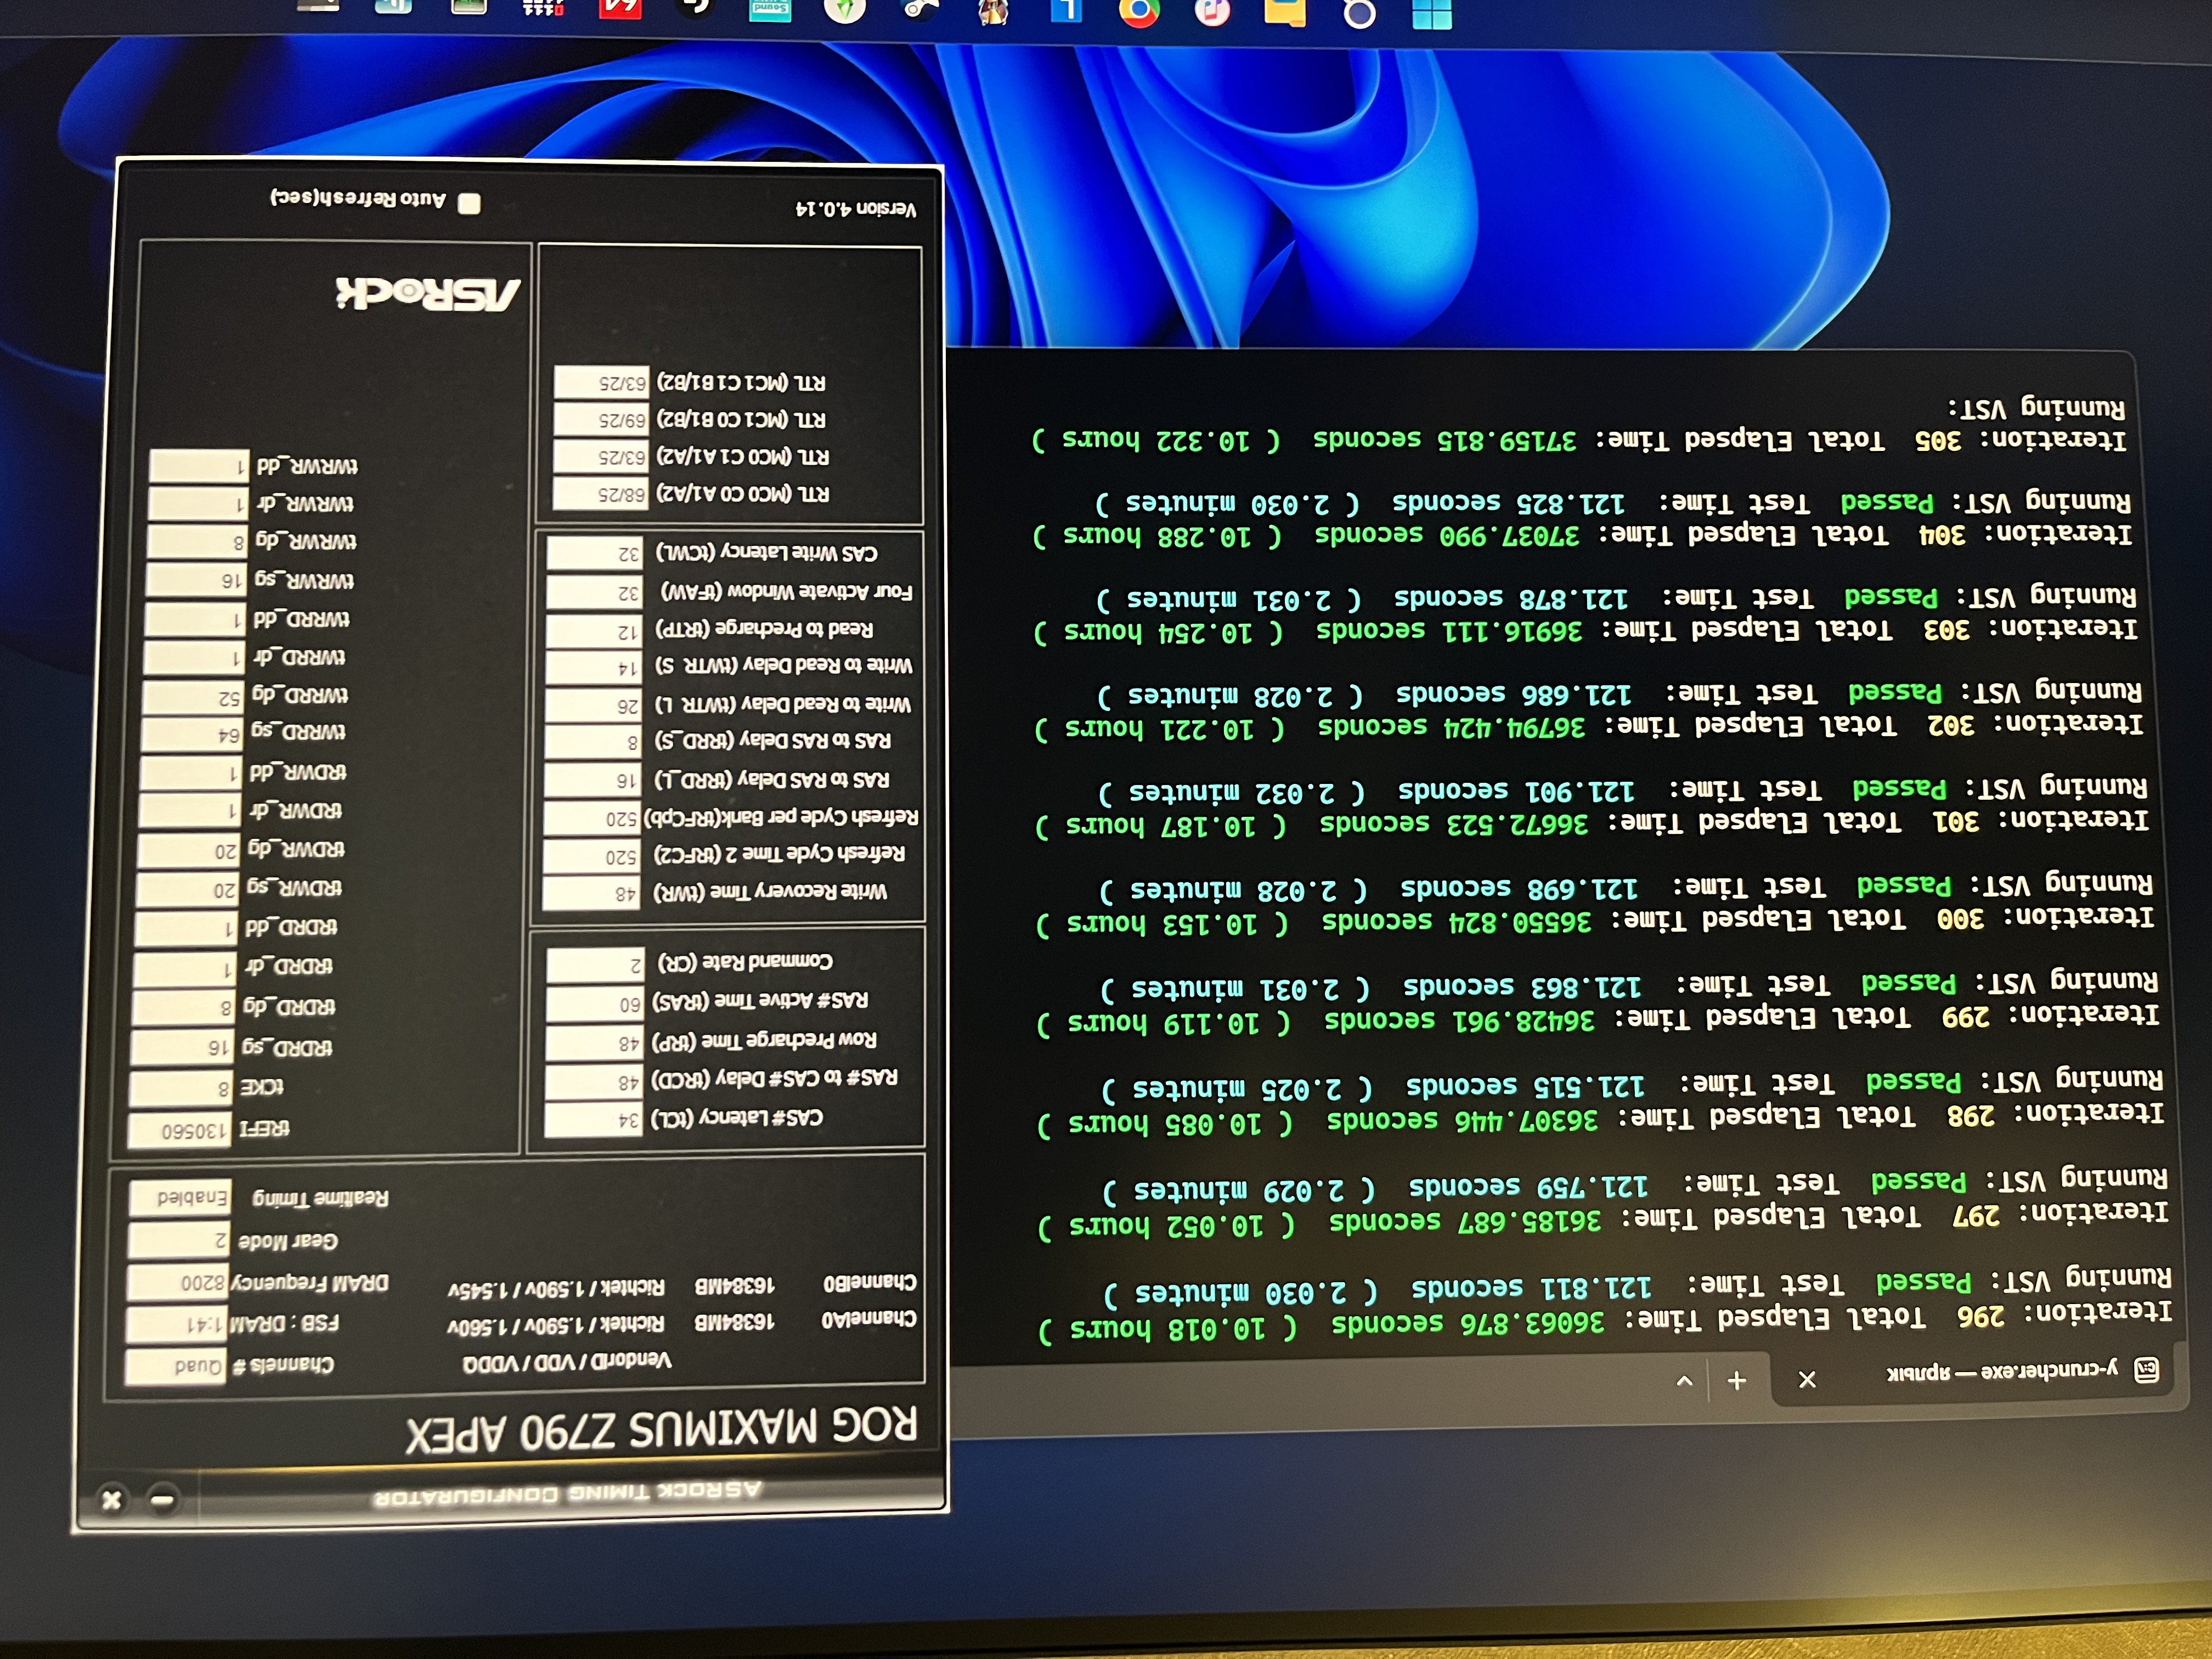Viewport: 2212px width, 1659px height.
Task: Launch Google Chrome from the taskbar
Action: point(1139,12)
